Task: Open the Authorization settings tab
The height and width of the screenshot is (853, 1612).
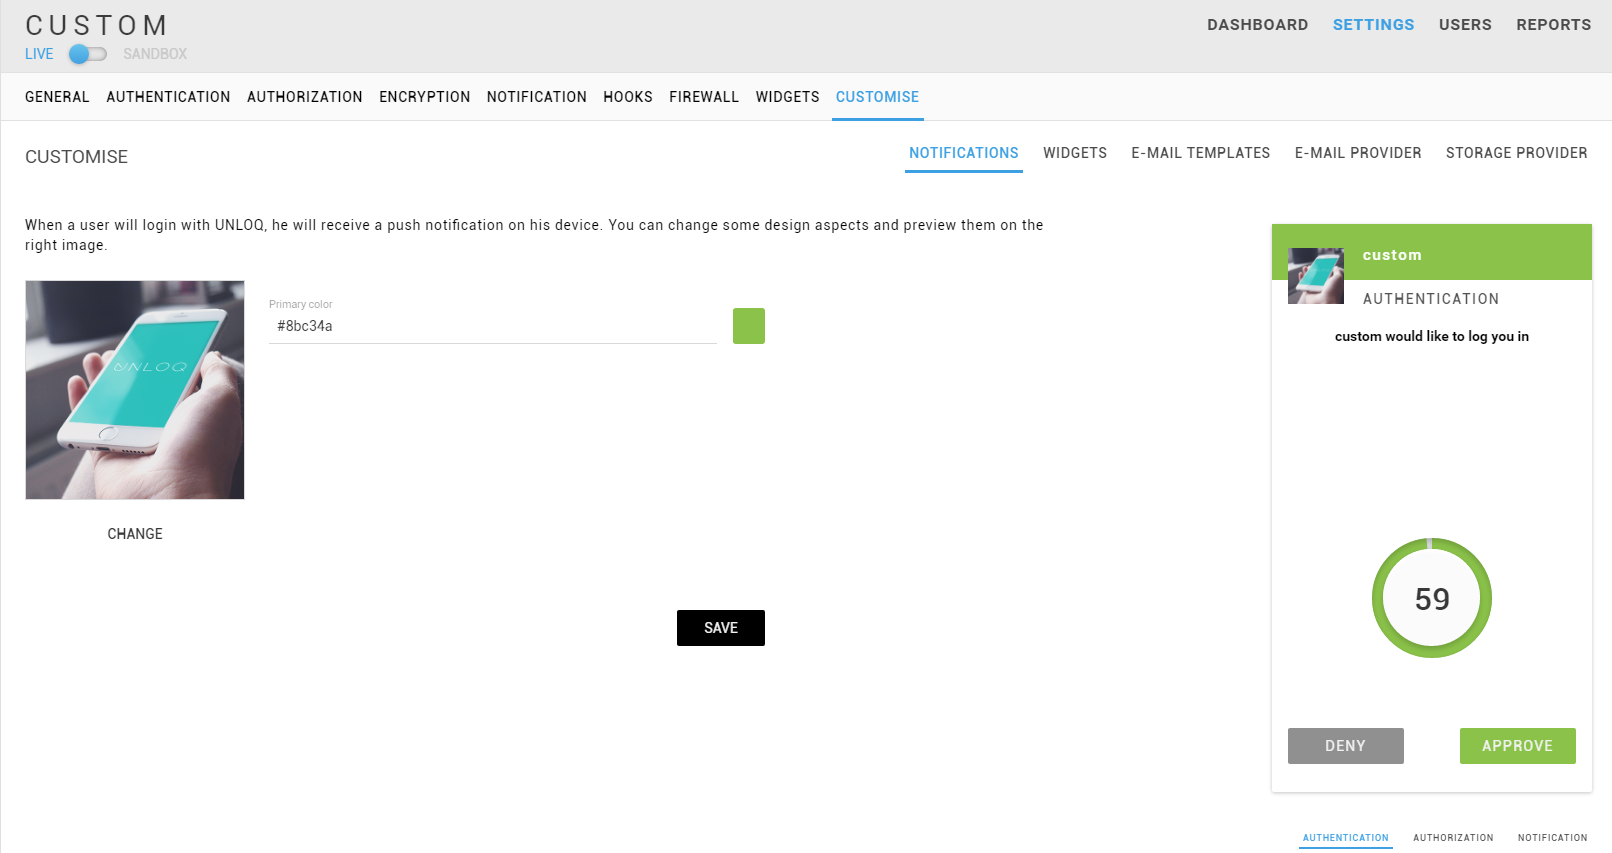Action: click(305, 97)
